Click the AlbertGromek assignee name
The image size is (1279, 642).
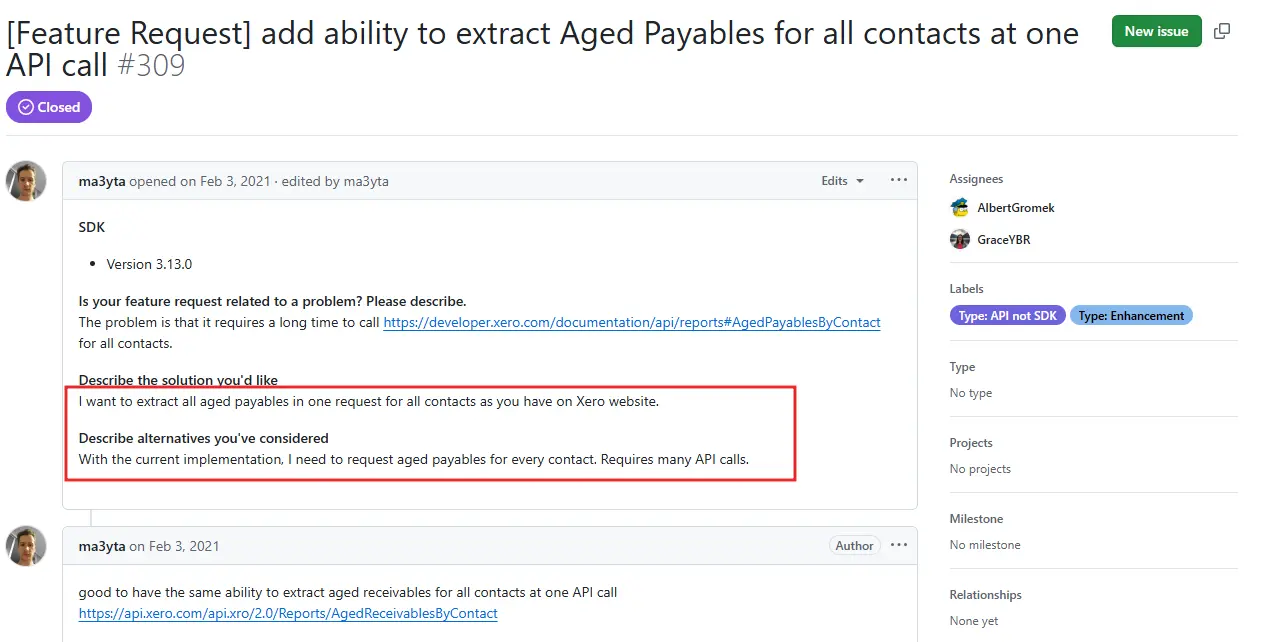[x=1016, y=208]
